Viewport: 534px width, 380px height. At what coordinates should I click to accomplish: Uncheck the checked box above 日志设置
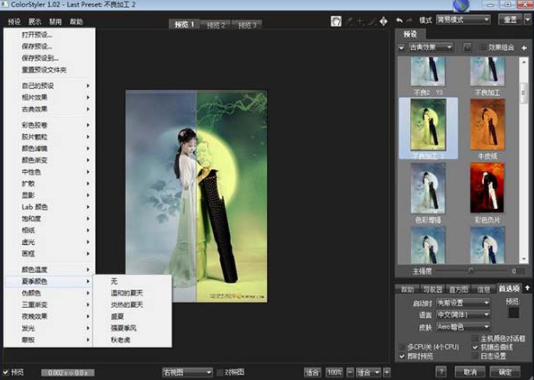(475, 347)
